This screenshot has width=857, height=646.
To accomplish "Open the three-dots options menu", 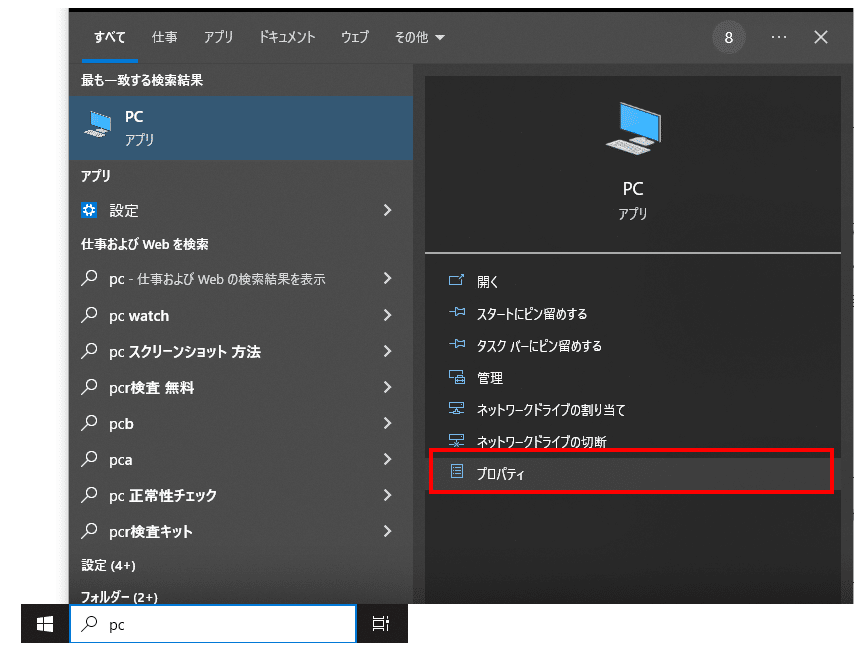I will [779, 37].
